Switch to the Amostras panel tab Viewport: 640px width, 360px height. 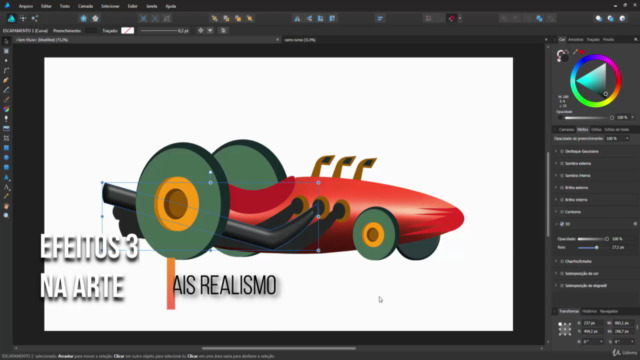tap(576, 40)
